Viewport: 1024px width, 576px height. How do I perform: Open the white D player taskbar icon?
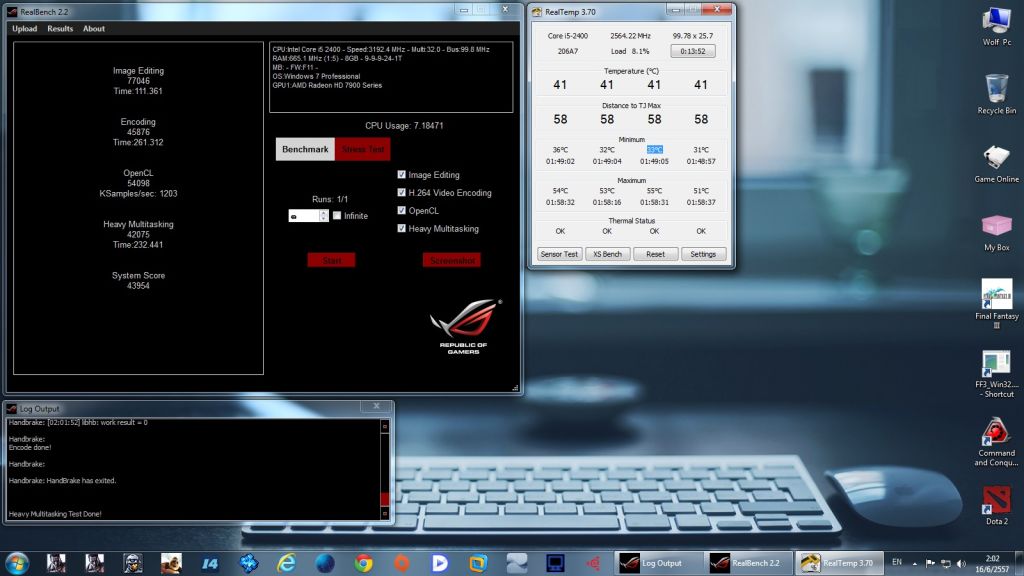coord(440,563)
